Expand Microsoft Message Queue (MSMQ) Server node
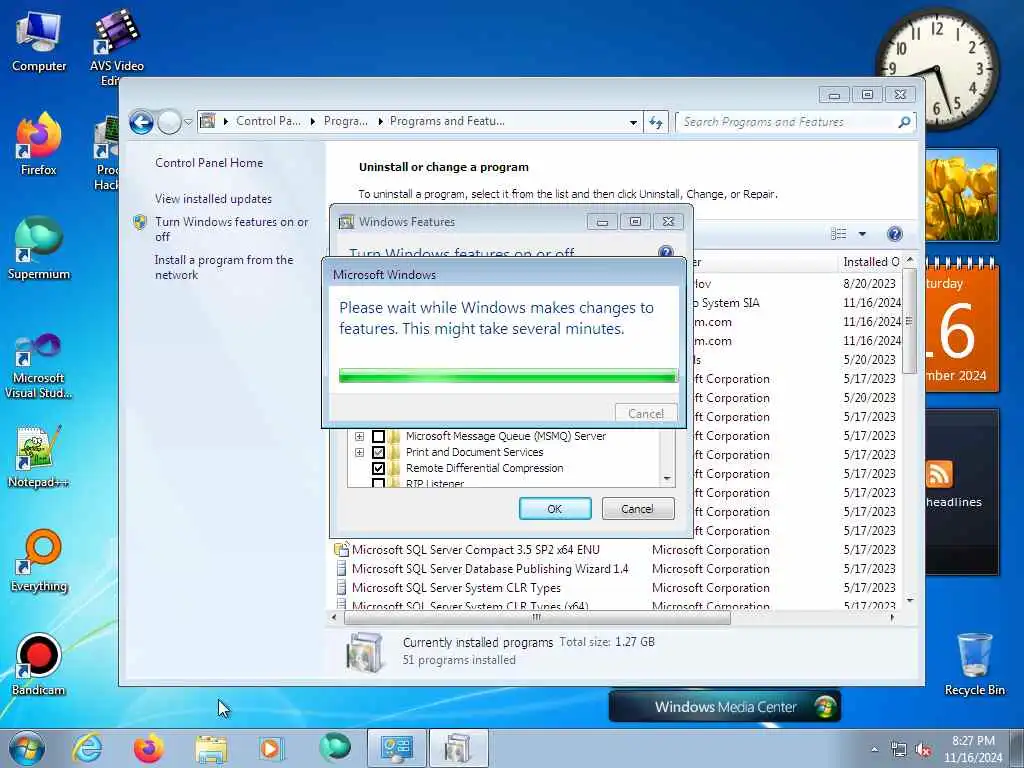 [x=359, y=436]
